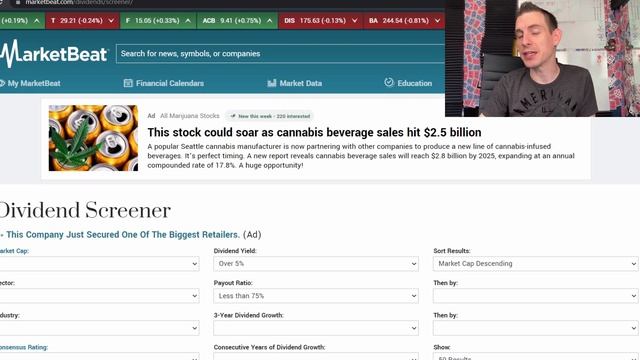Open the Industry dropdown
640x360 pixels.
tap(99, 328)
